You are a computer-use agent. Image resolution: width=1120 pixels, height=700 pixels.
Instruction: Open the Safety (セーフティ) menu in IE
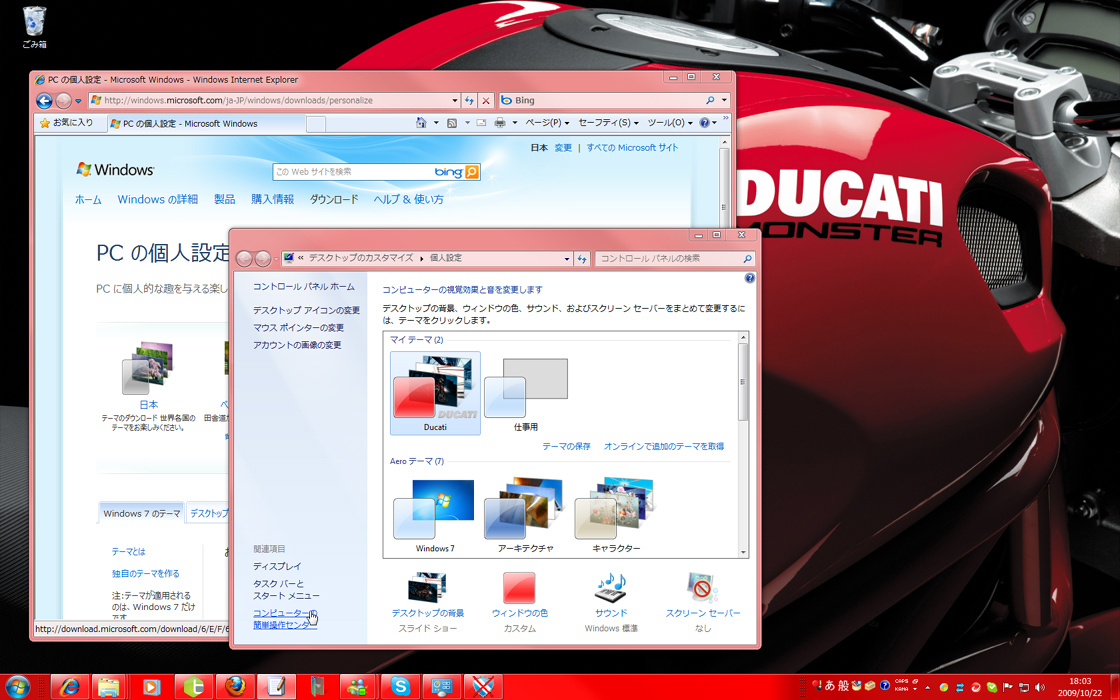click(x=608, y=123)
